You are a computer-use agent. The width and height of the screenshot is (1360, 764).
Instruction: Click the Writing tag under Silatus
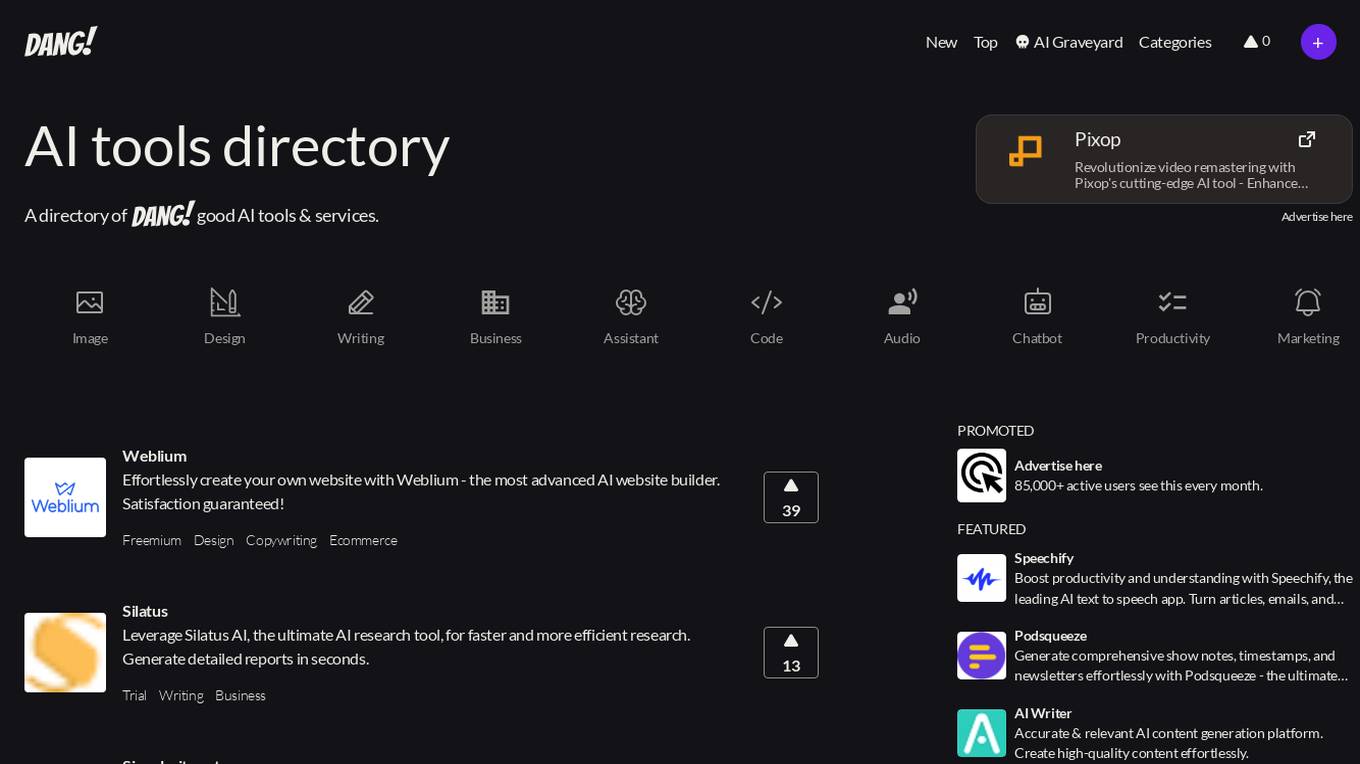tap(181, 695)
